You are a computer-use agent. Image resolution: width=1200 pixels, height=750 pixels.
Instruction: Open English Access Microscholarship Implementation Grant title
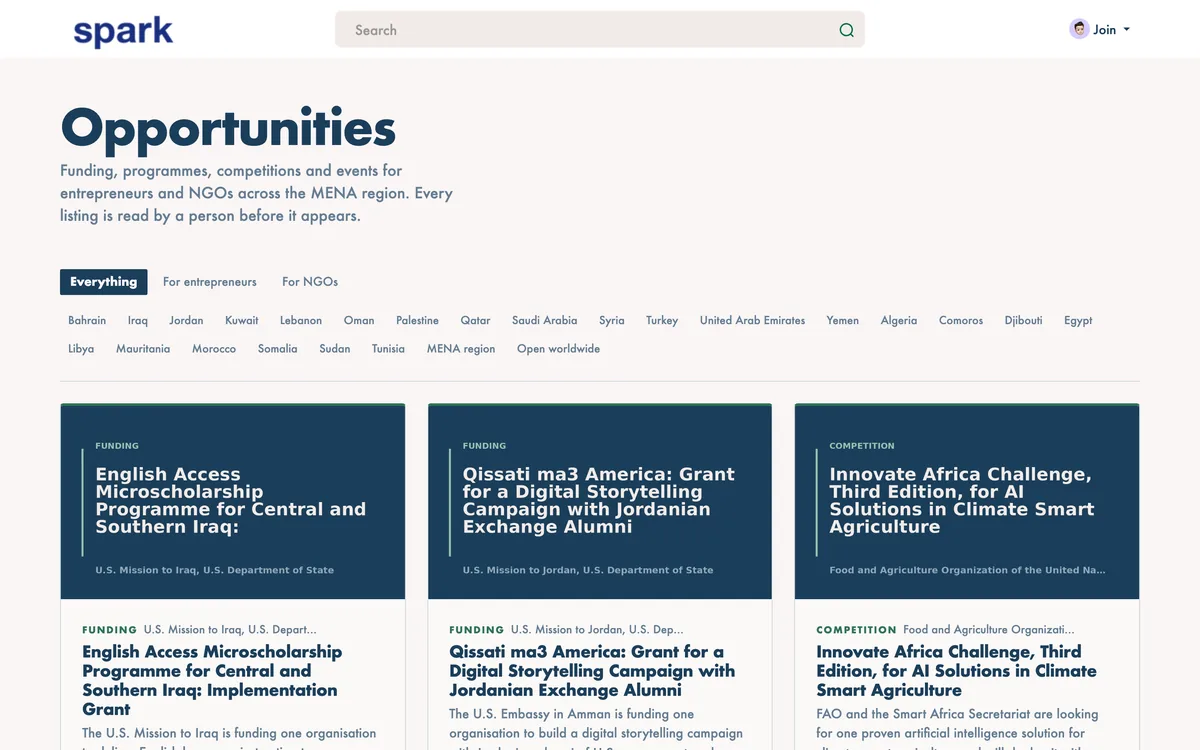click(x=212, y=681)
